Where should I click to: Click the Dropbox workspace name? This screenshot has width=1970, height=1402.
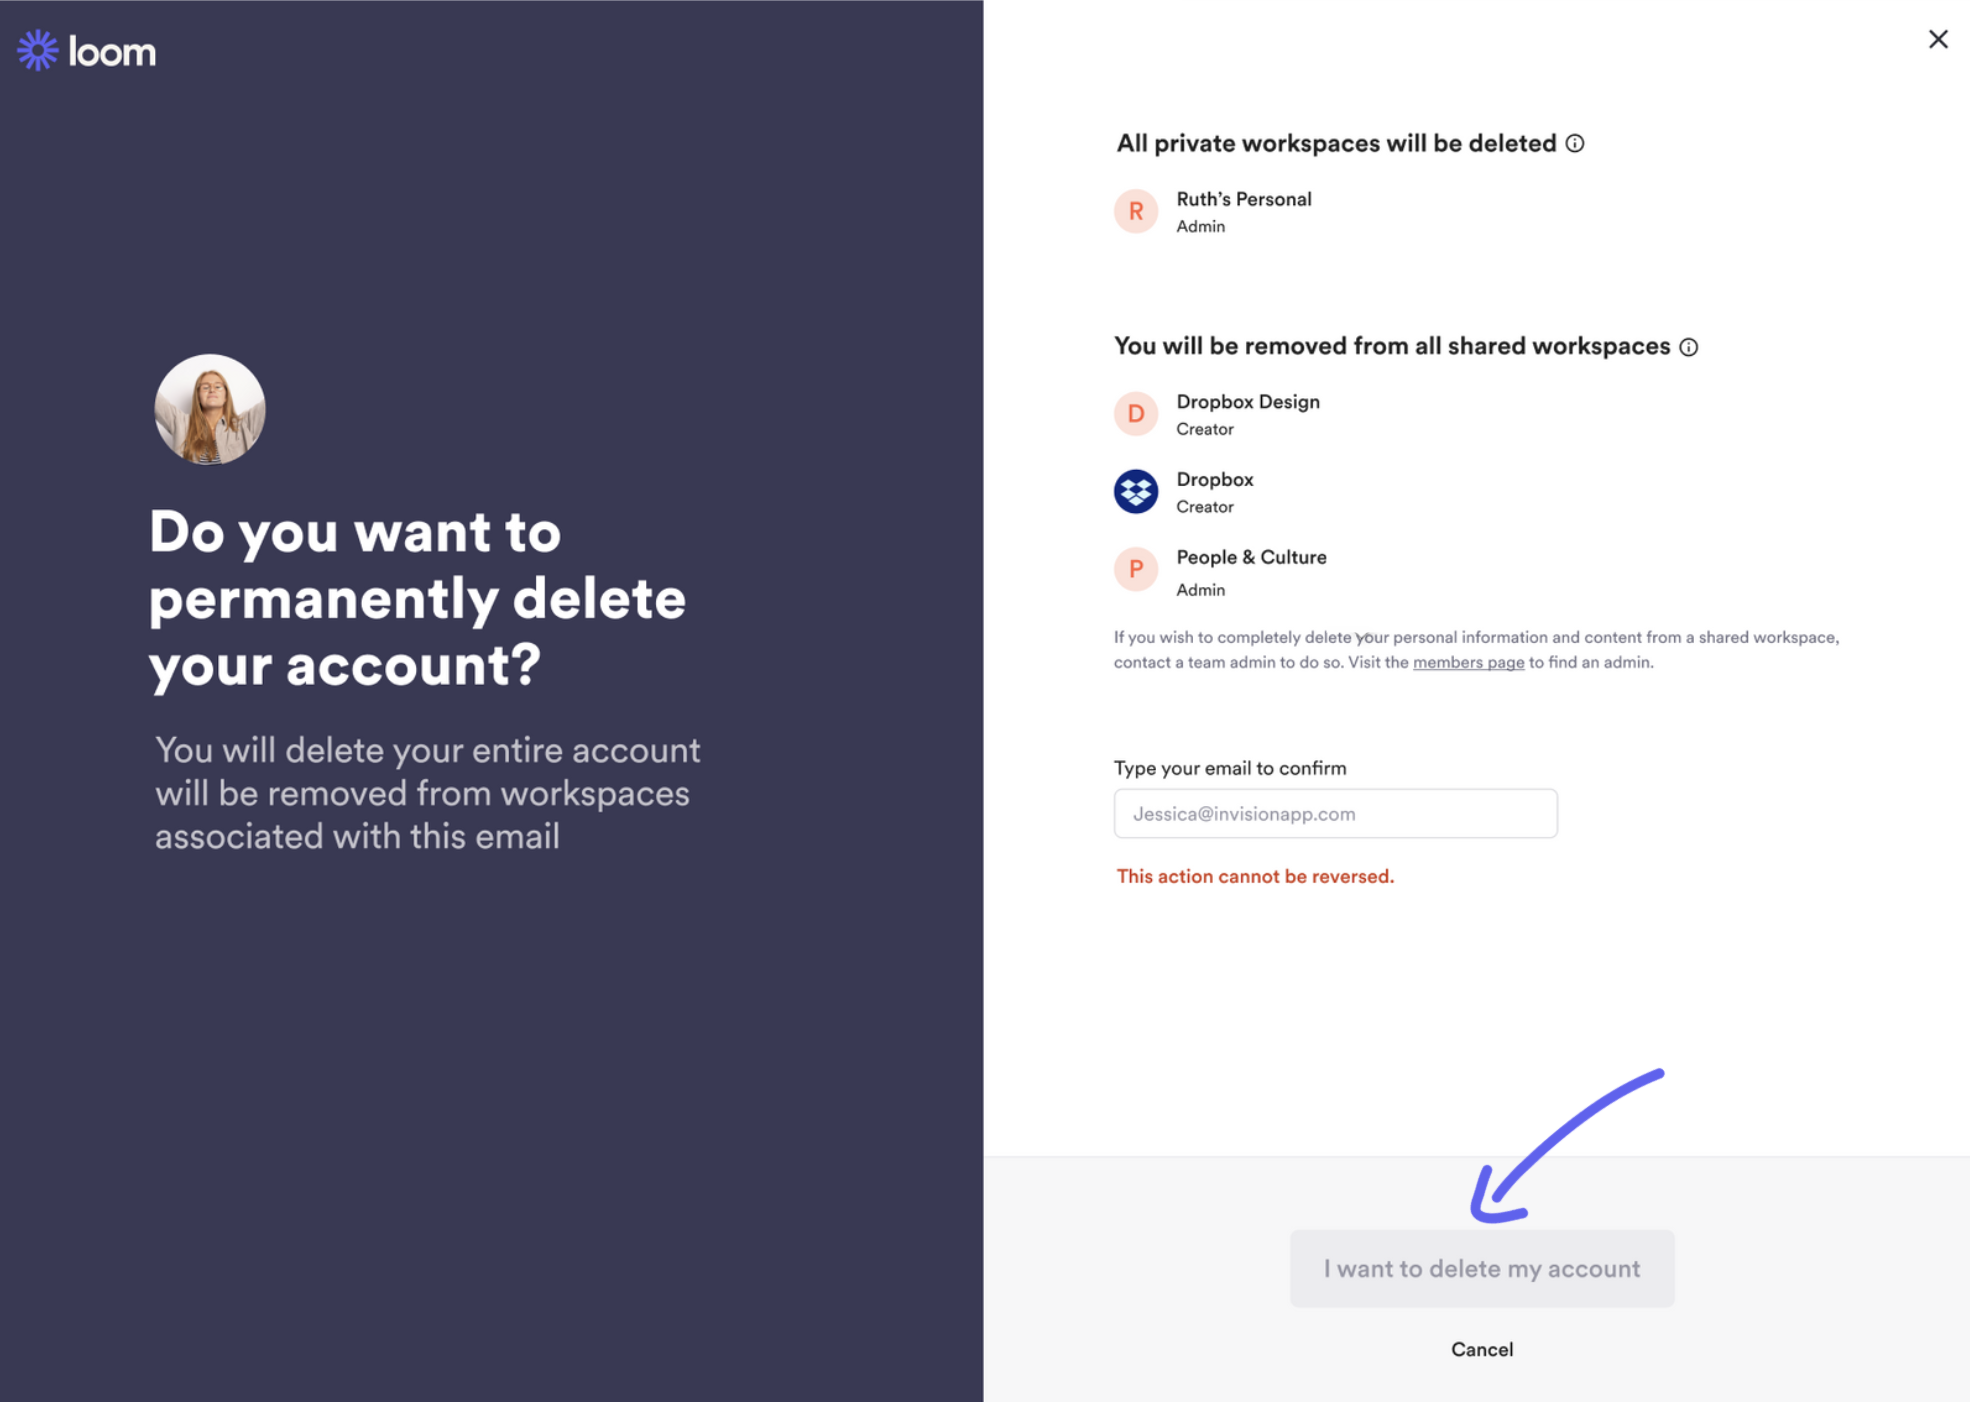point(1215,480)
